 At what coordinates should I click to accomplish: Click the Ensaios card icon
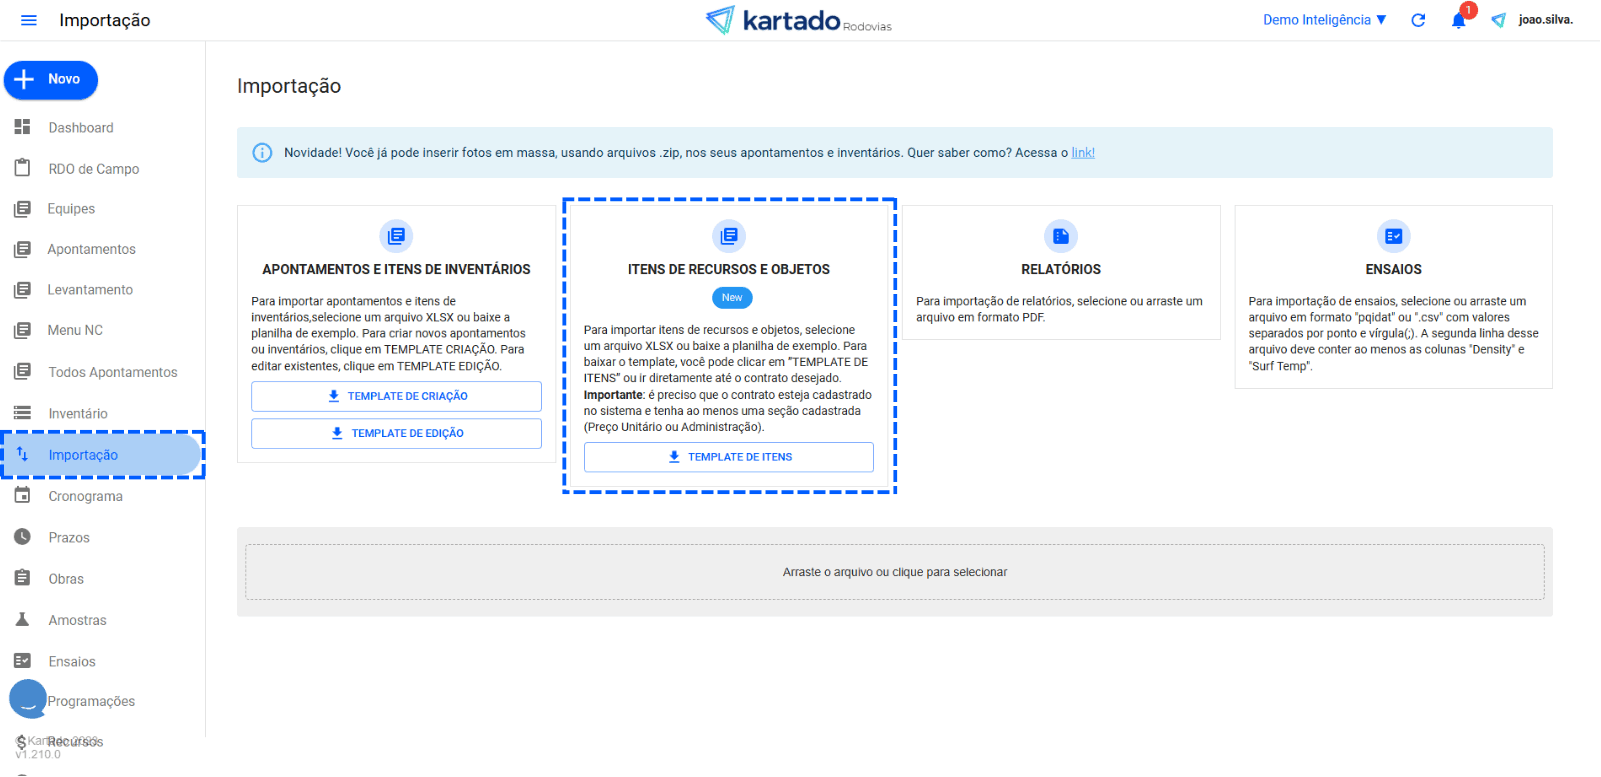[x=1392, y=236]
